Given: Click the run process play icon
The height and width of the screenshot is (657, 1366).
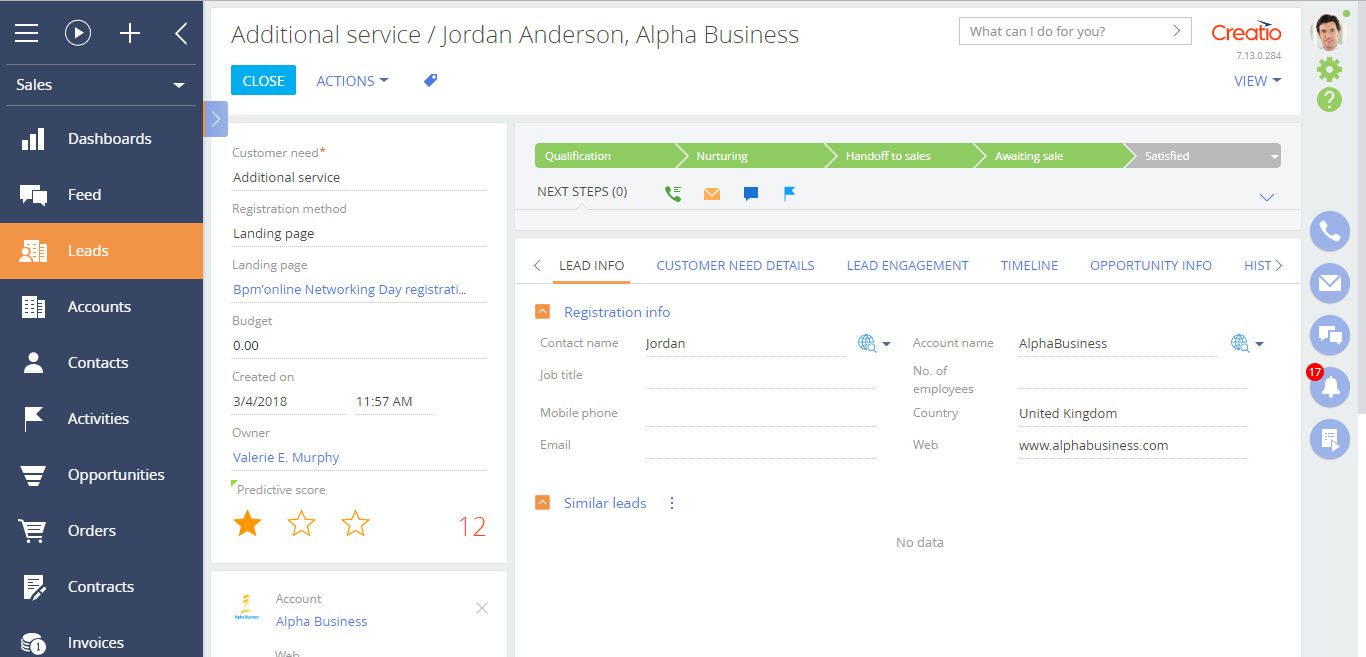Looking at the screenshot, I should [x=78, y=33].
